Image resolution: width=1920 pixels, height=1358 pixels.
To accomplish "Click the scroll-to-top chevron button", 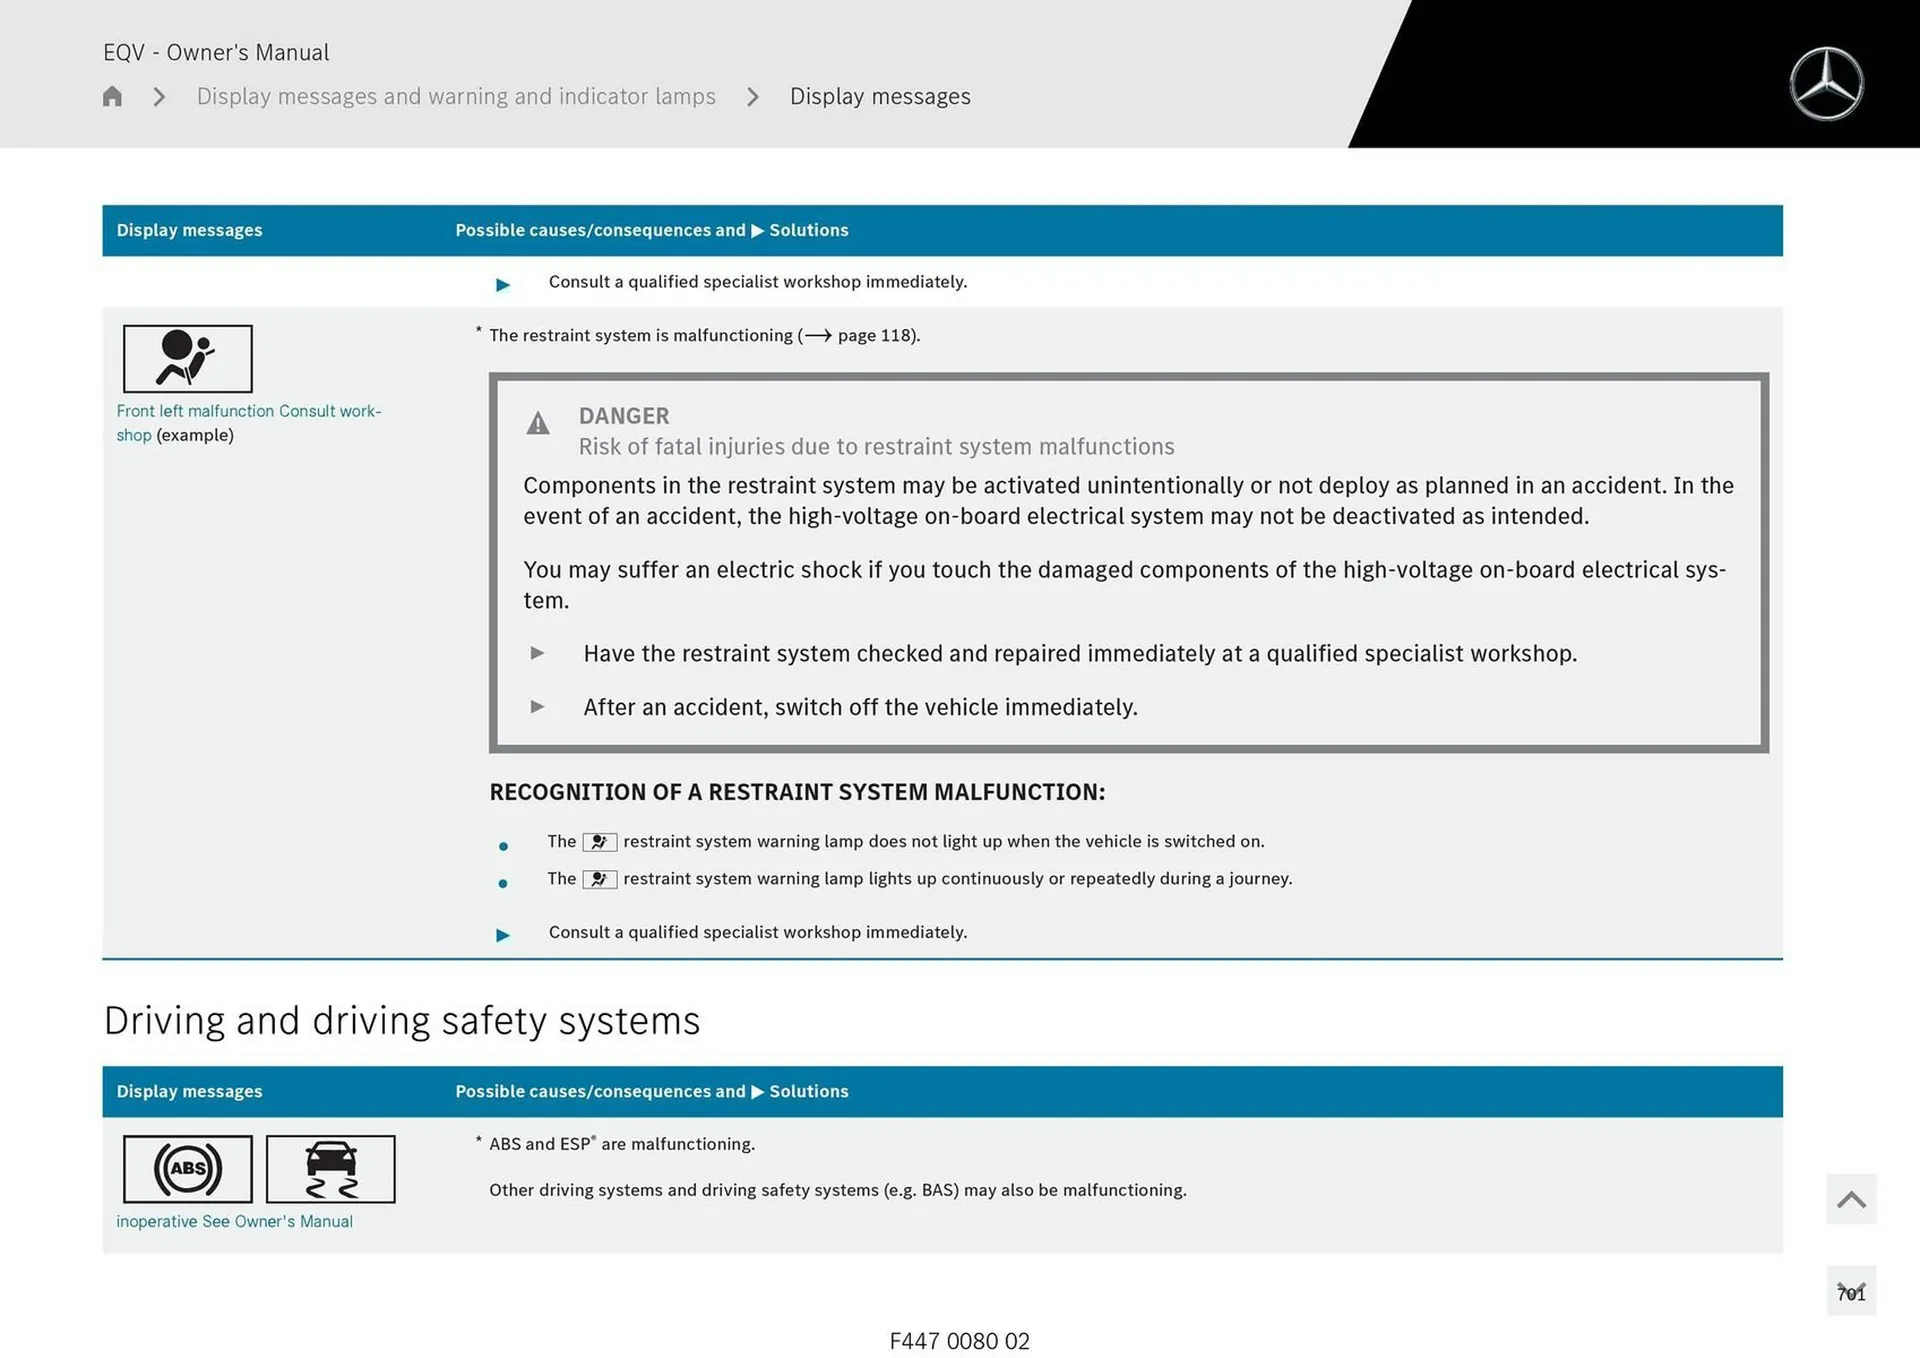I will click(1850, 1198).
